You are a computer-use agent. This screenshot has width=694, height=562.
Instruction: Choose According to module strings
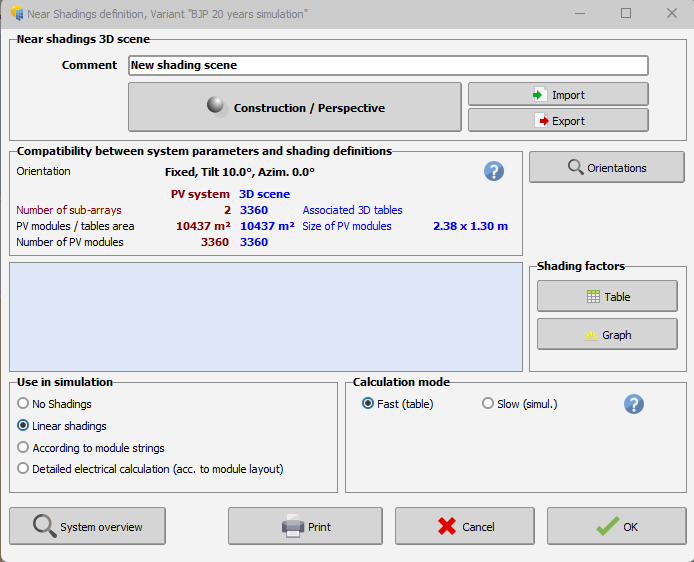pyautogui.click(x=23, y=448)
